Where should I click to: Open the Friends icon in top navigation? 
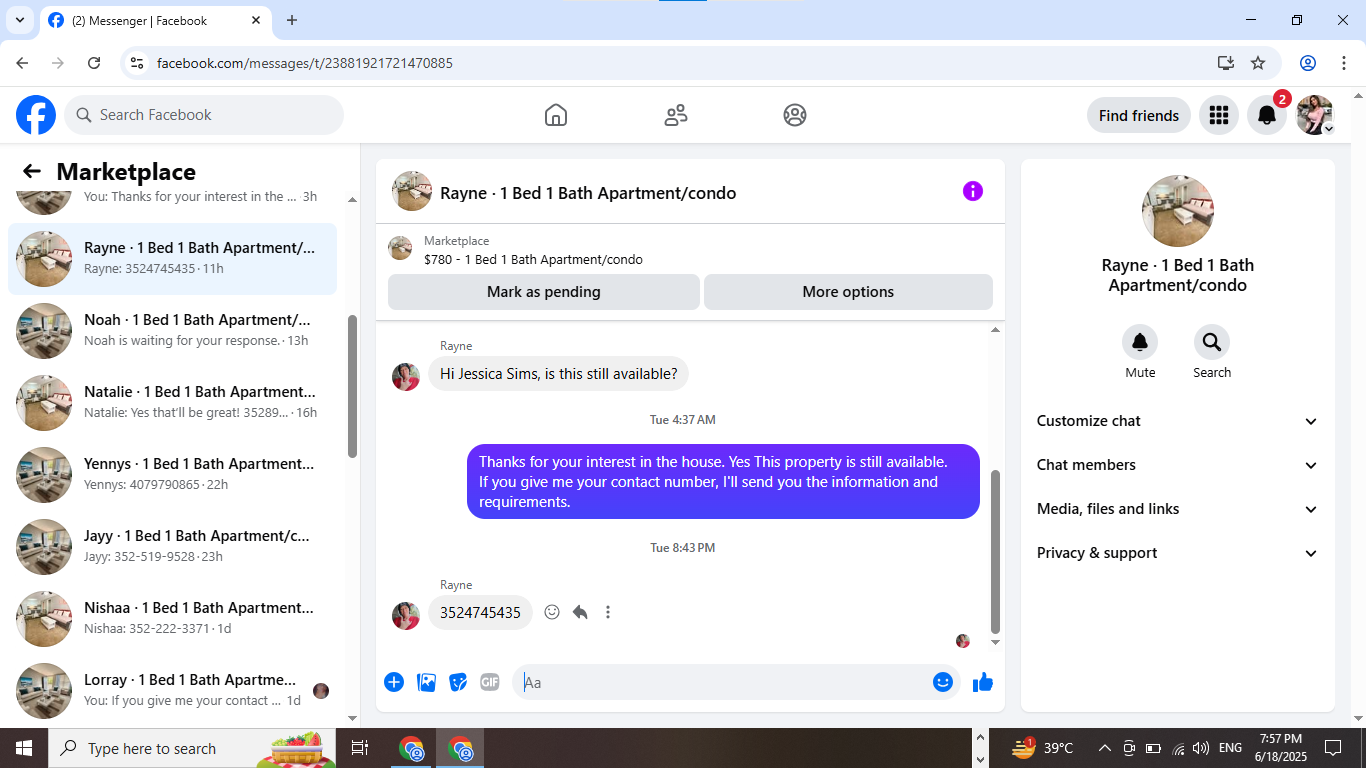pyautogui.click(x=676, y=115)
